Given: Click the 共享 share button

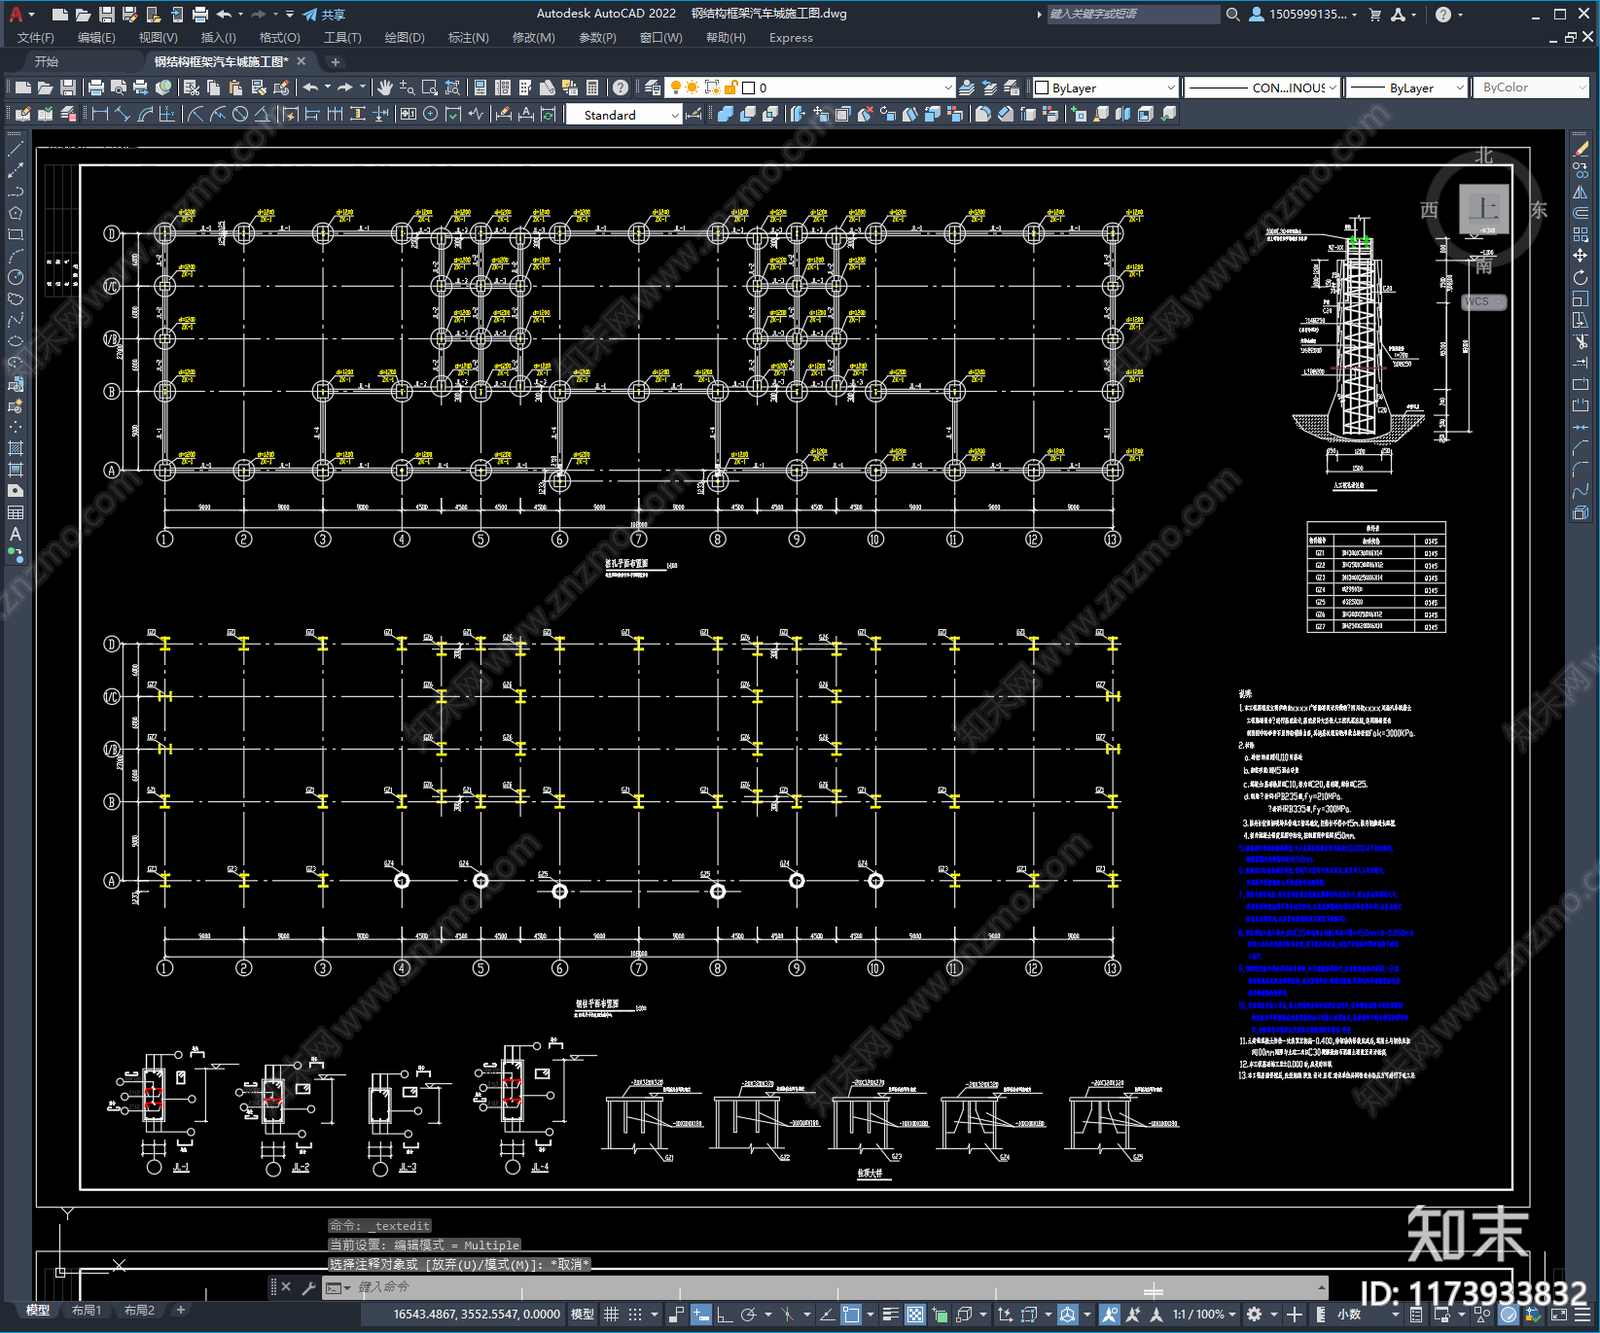Looking at the screenshot, I should click(325, 14).
